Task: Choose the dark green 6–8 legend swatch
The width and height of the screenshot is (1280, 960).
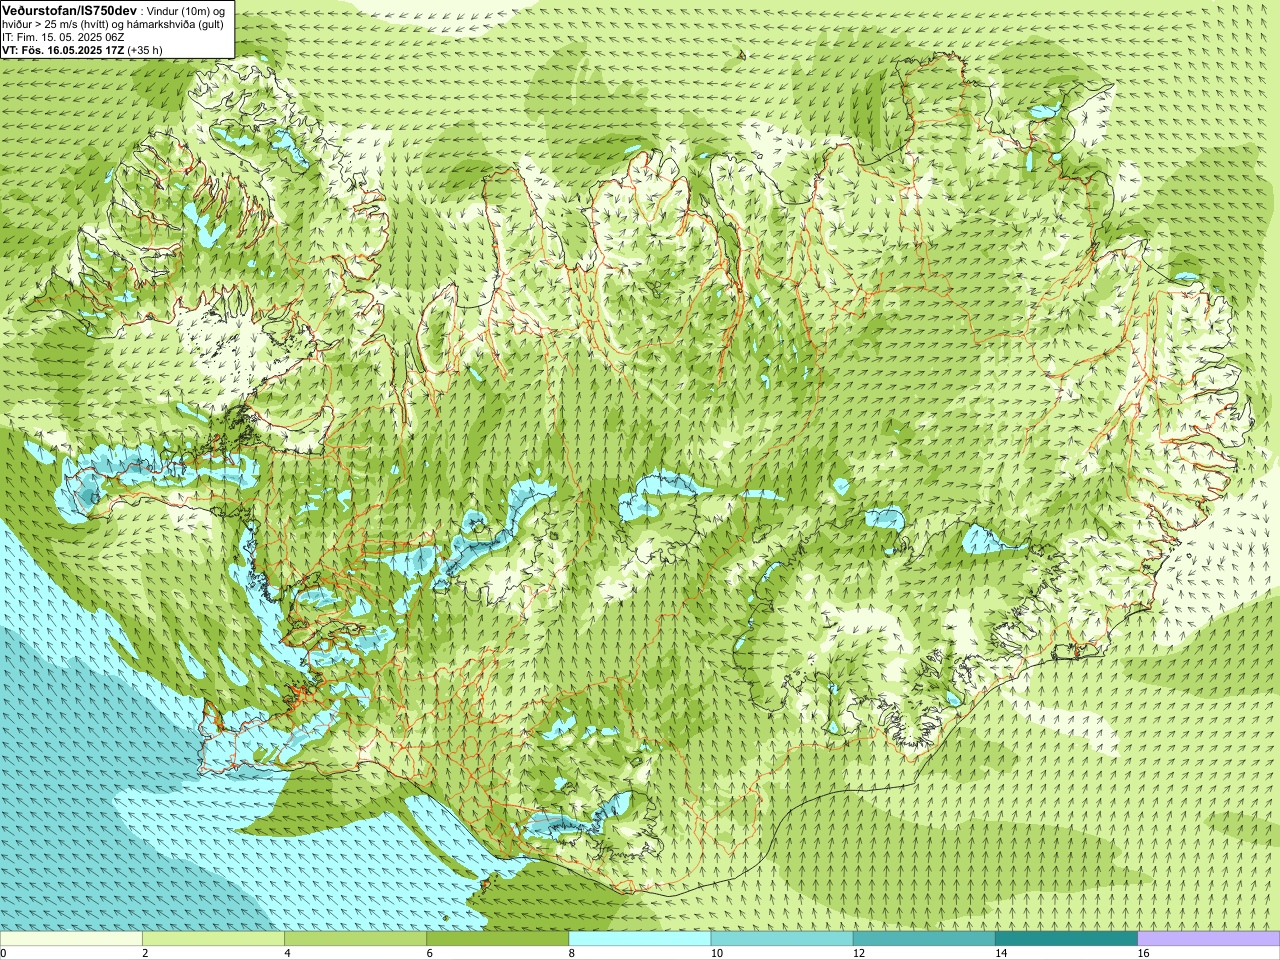Action: 498,939
